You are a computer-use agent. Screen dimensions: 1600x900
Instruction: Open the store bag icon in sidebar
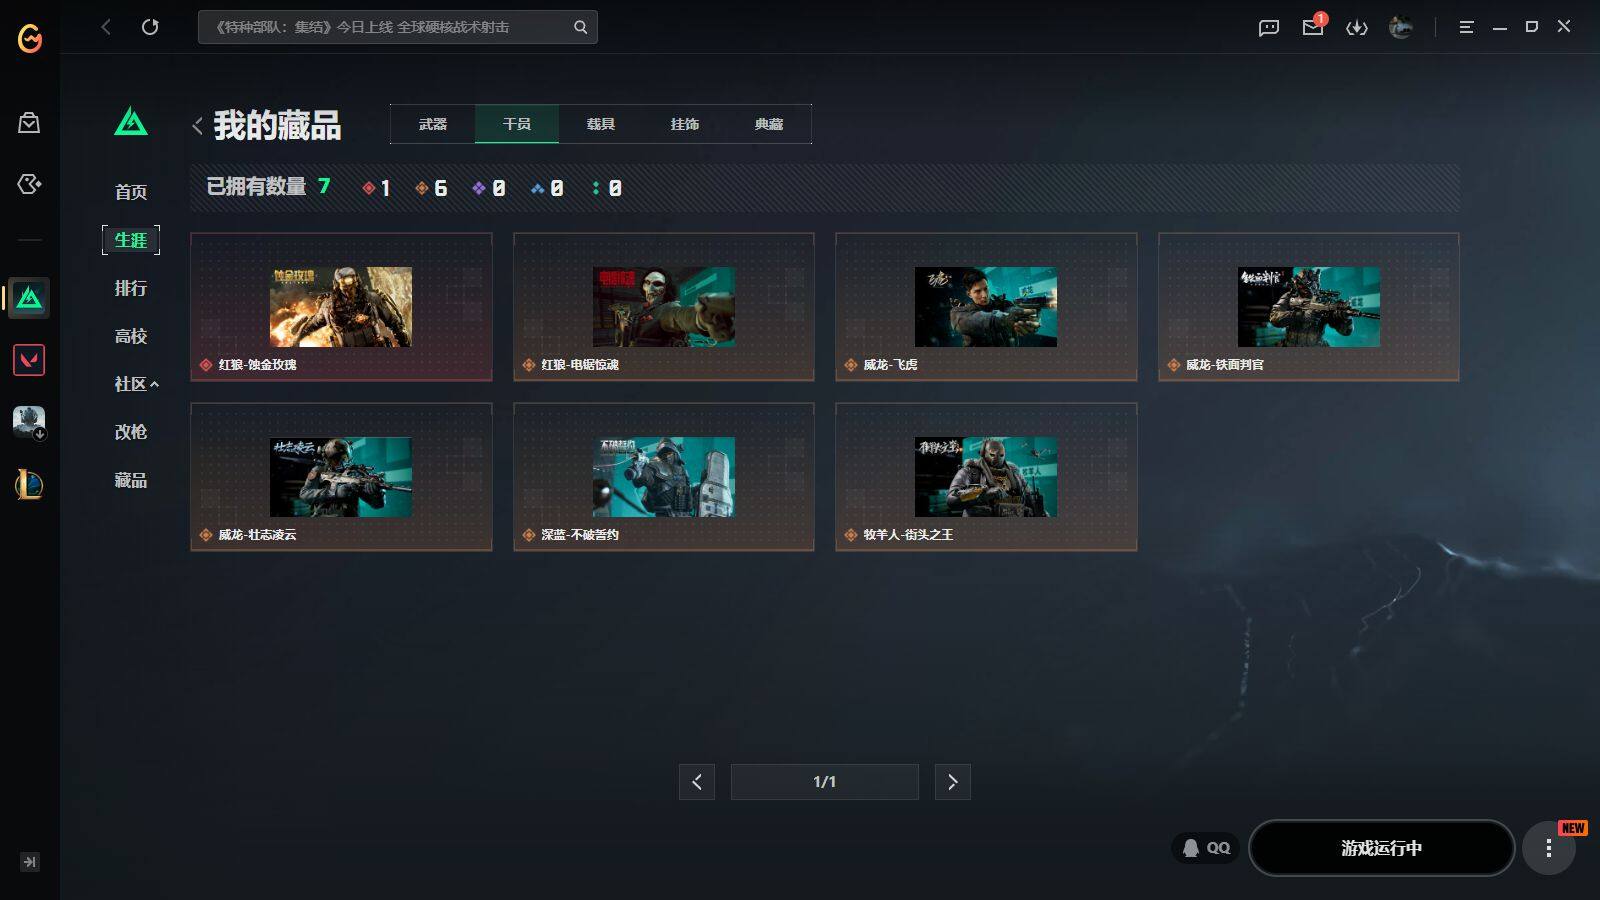click(29, 123)
